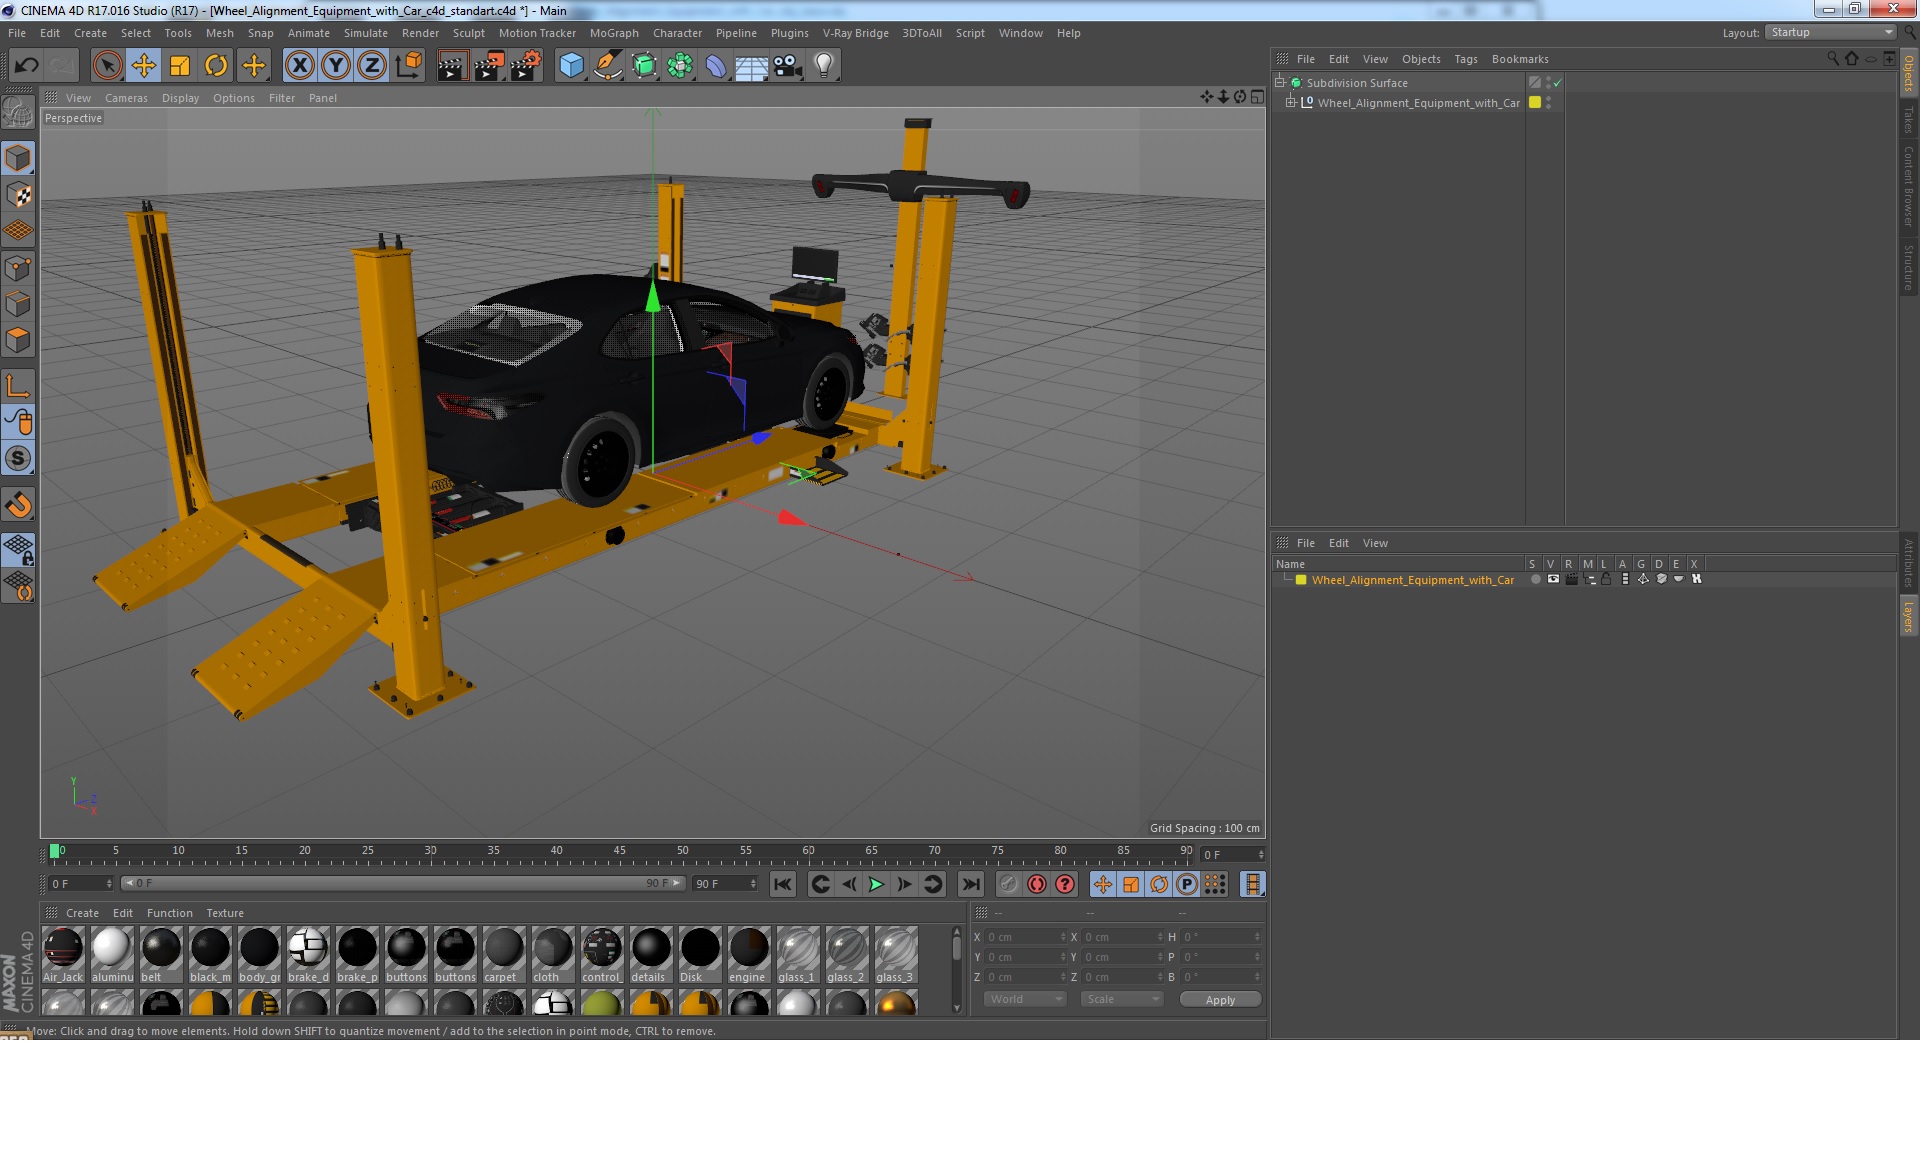
Task: Add a Subdivision Surface generator
Action: (644, 66)
